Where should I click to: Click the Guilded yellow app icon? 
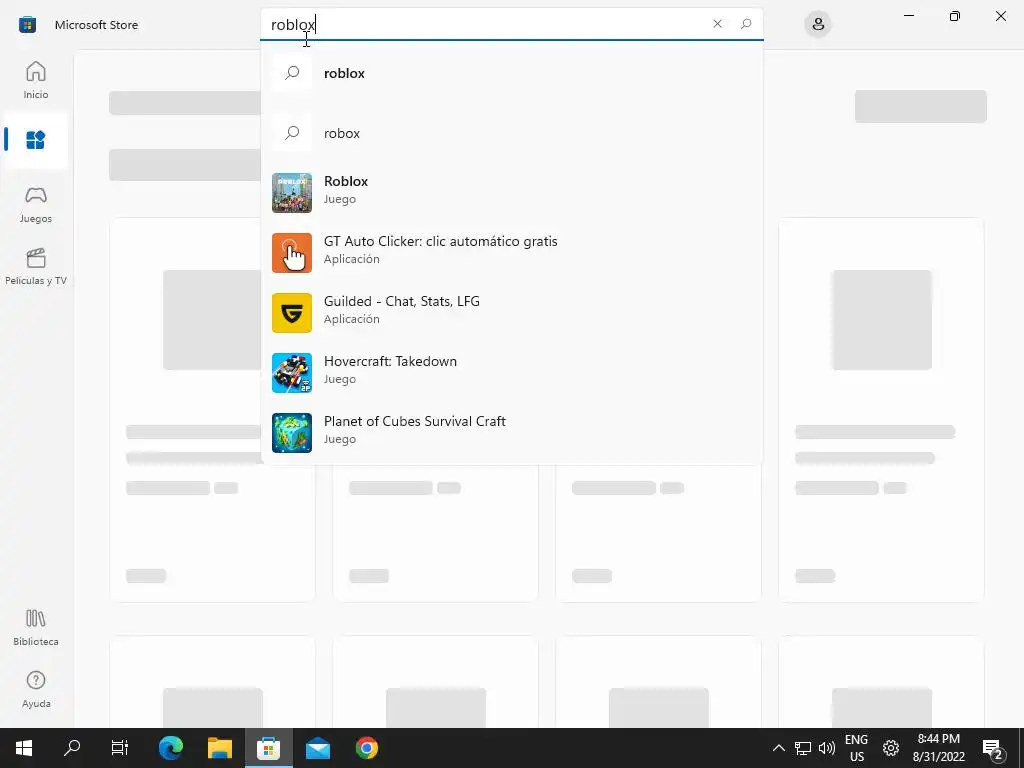click(292, 313)
